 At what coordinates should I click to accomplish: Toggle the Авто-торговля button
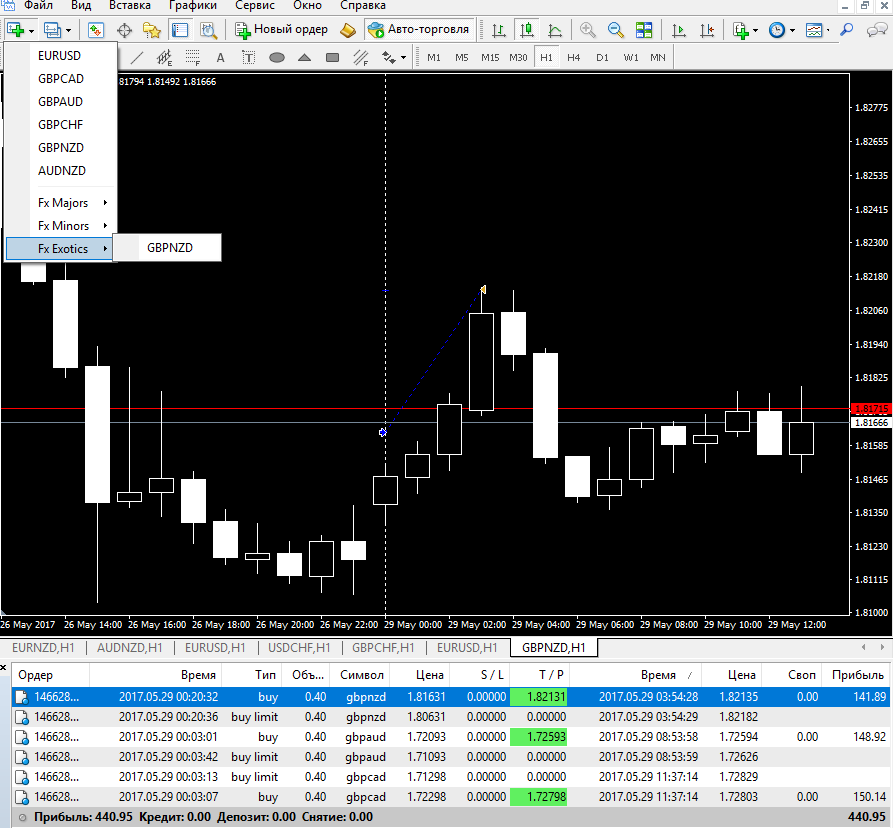pos(418,30)
